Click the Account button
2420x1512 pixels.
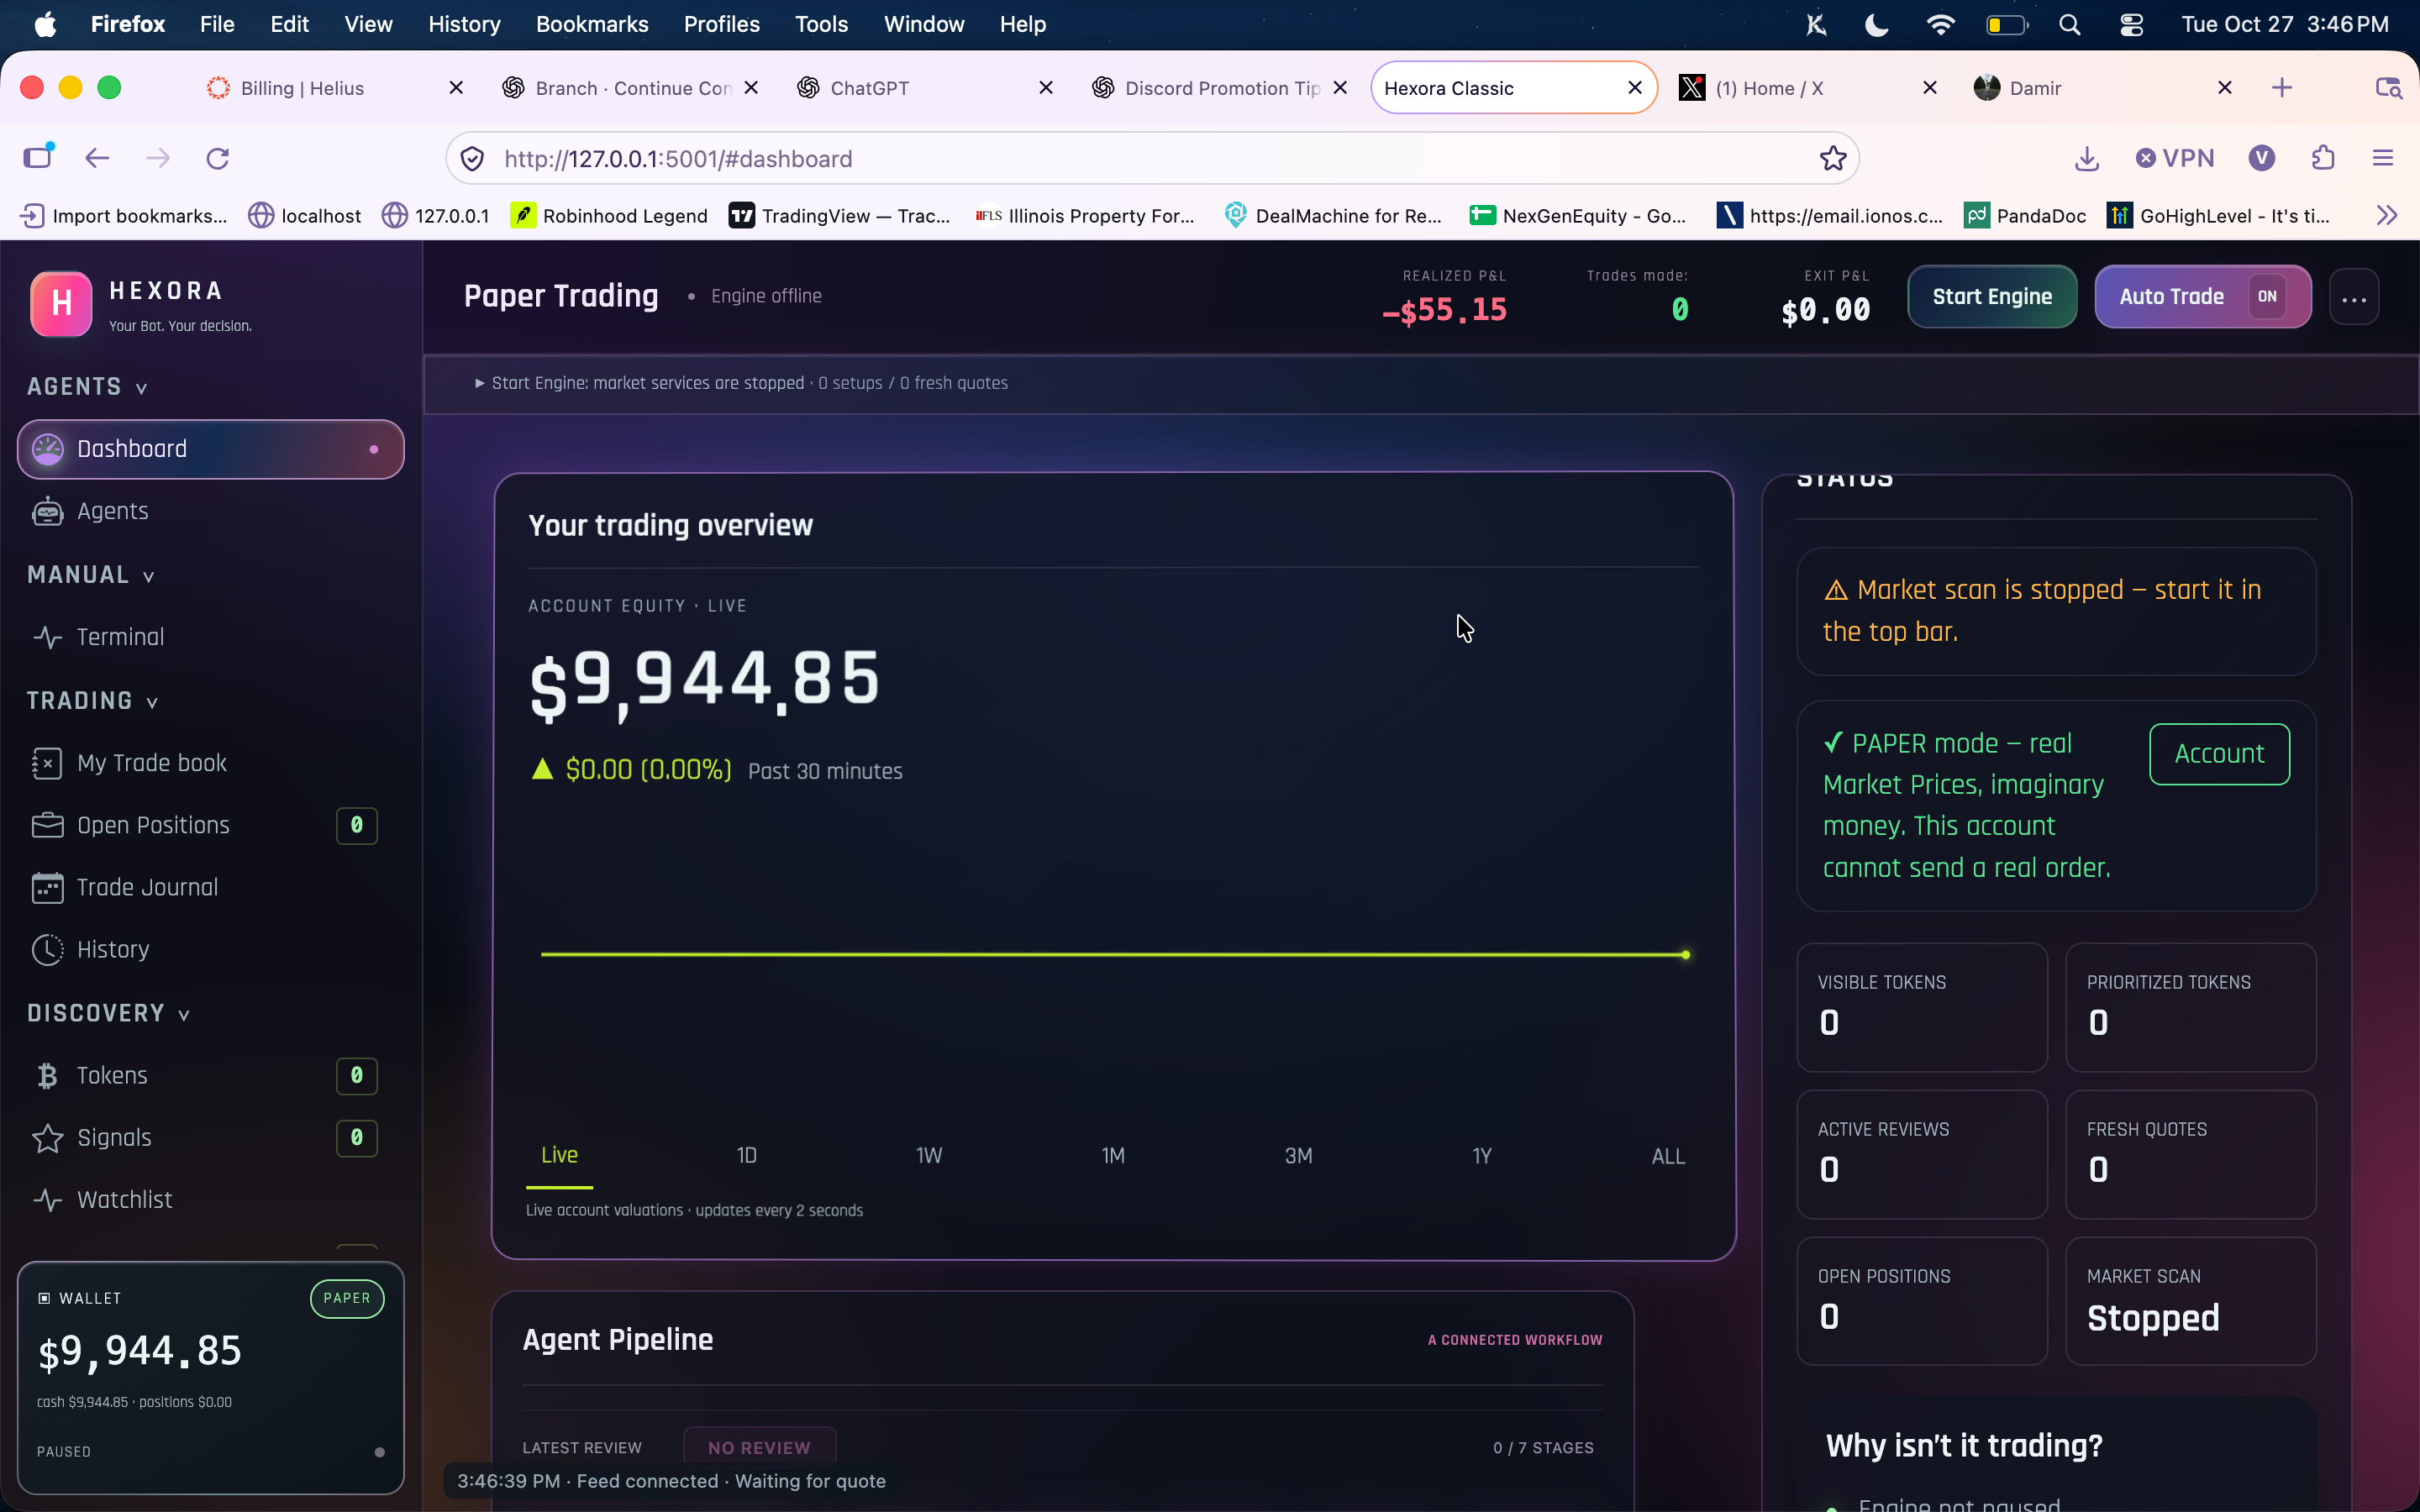[x=2219, y=754]
